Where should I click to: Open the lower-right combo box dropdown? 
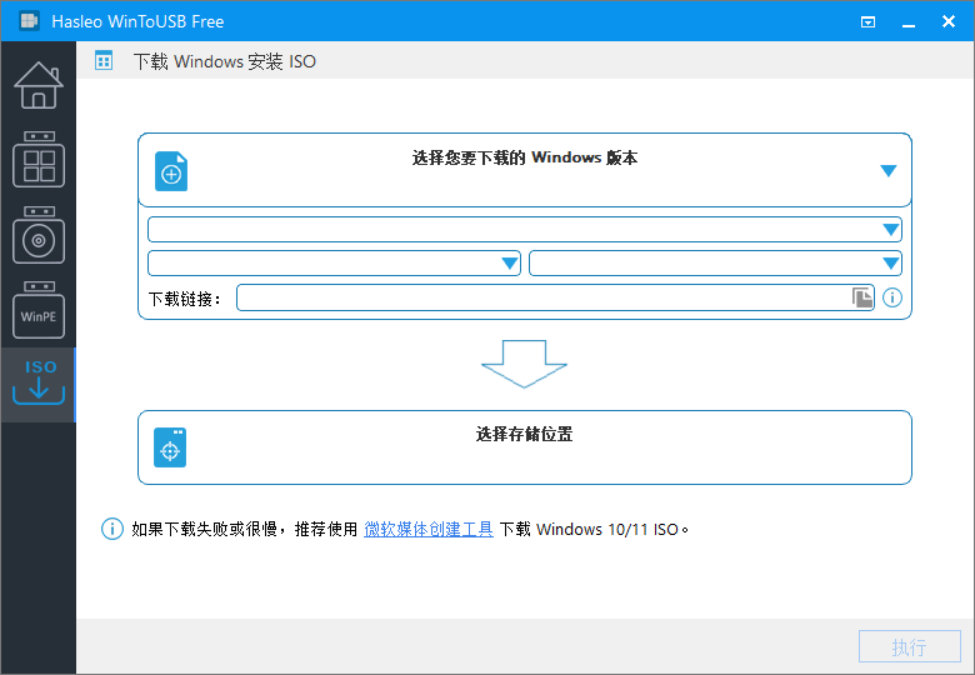[715, 263]
